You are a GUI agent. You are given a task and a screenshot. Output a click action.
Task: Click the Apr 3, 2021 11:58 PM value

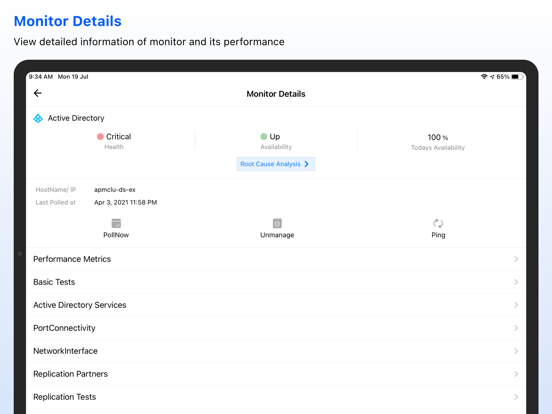126,202
